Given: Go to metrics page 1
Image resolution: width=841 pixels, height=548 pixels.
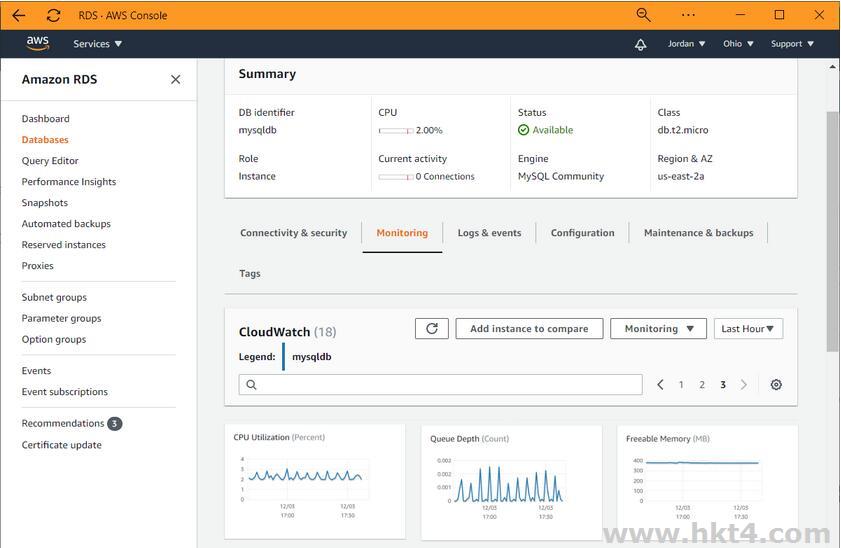Looking at the screenshot, I should pyautogui.click(x=681, y=384).
